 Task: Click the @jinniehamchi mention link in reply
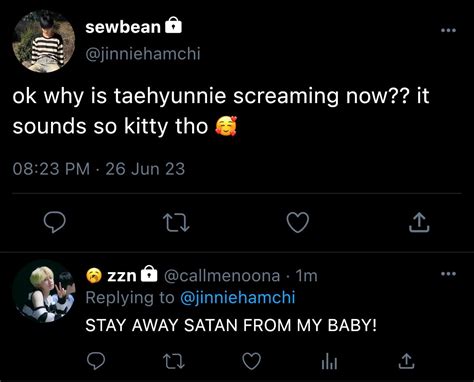(x=238, y=298)
